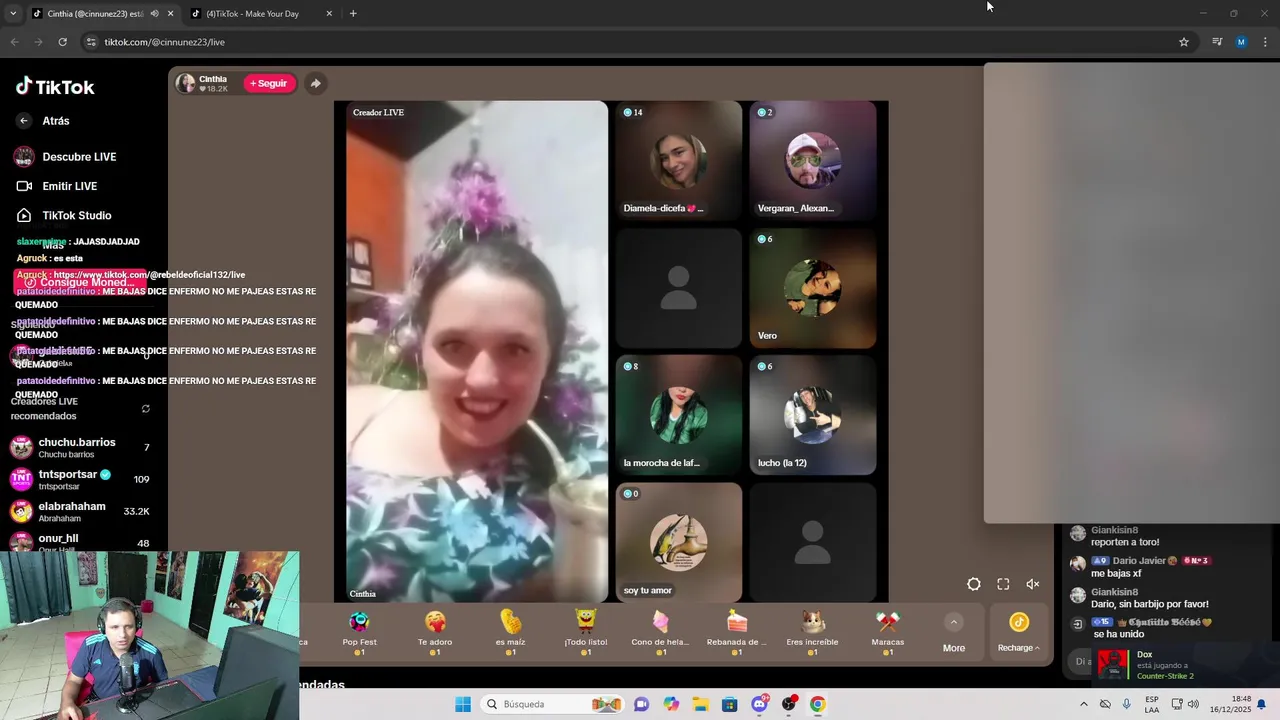Enter fullscreen mode for the stream
The image size is (1280, 720).
click(x=1003, y=584)
